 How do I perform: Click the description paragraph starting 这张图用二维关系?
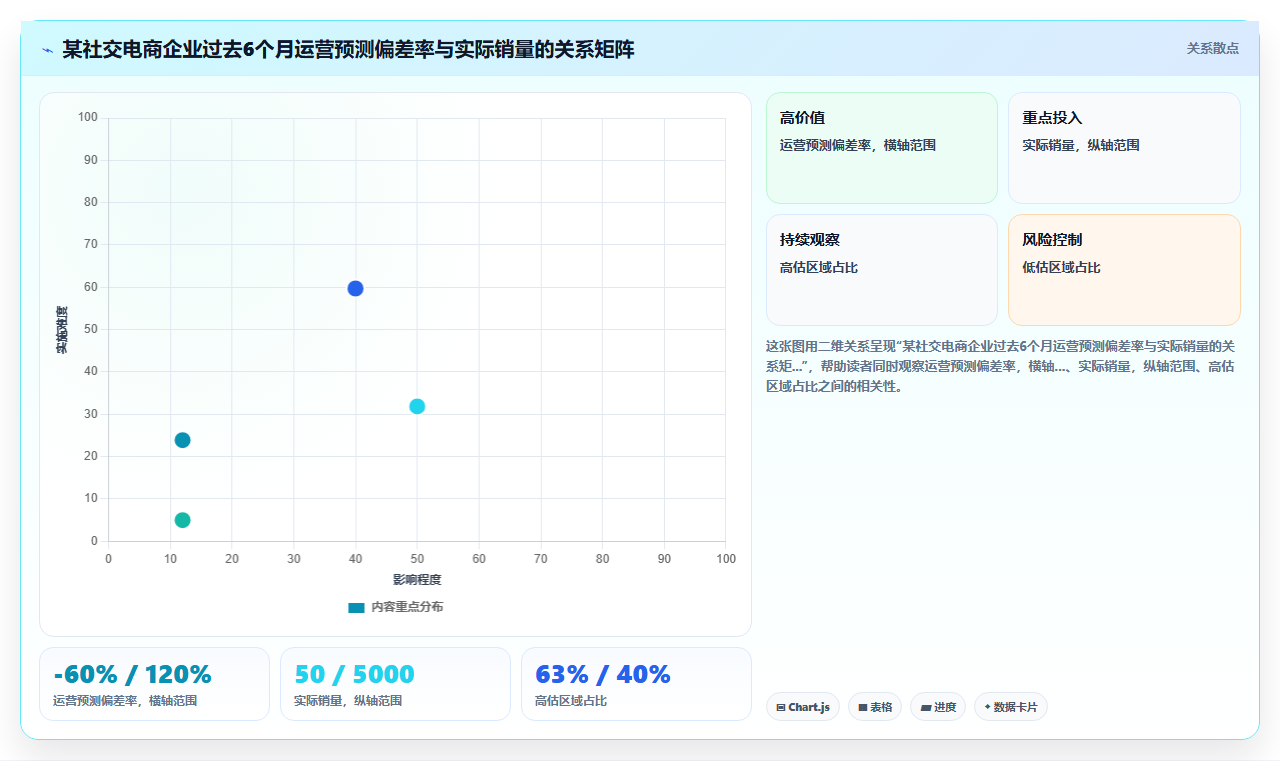coord(1001,366)
